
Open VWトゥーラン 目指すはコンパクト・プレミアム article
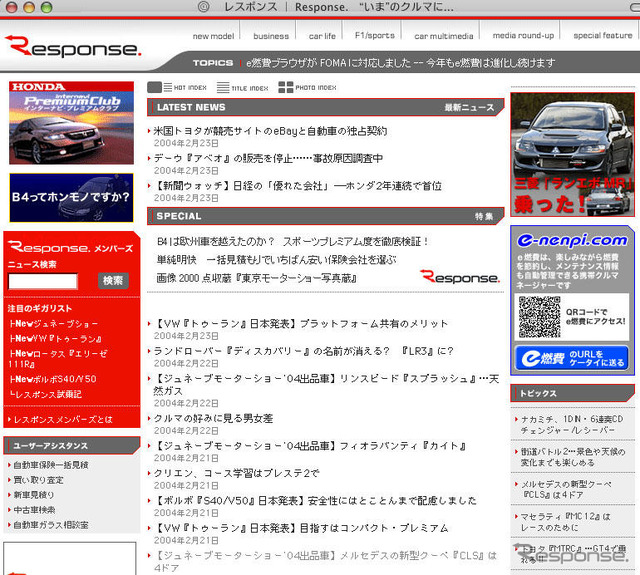tap(301, 528)
